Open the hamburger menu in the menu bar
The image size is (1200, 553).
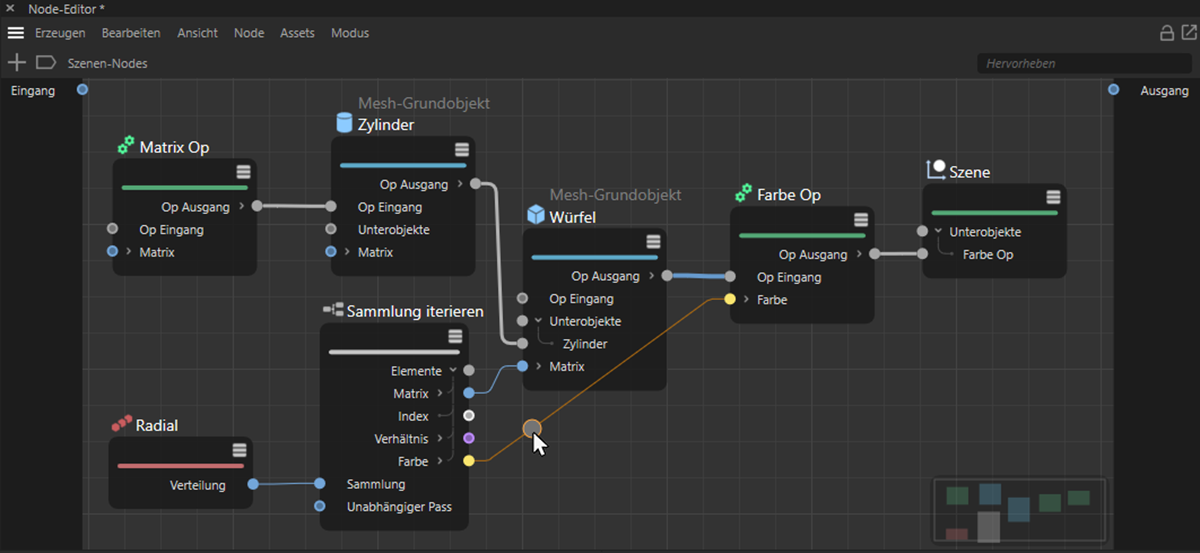(x=16, y=33)
